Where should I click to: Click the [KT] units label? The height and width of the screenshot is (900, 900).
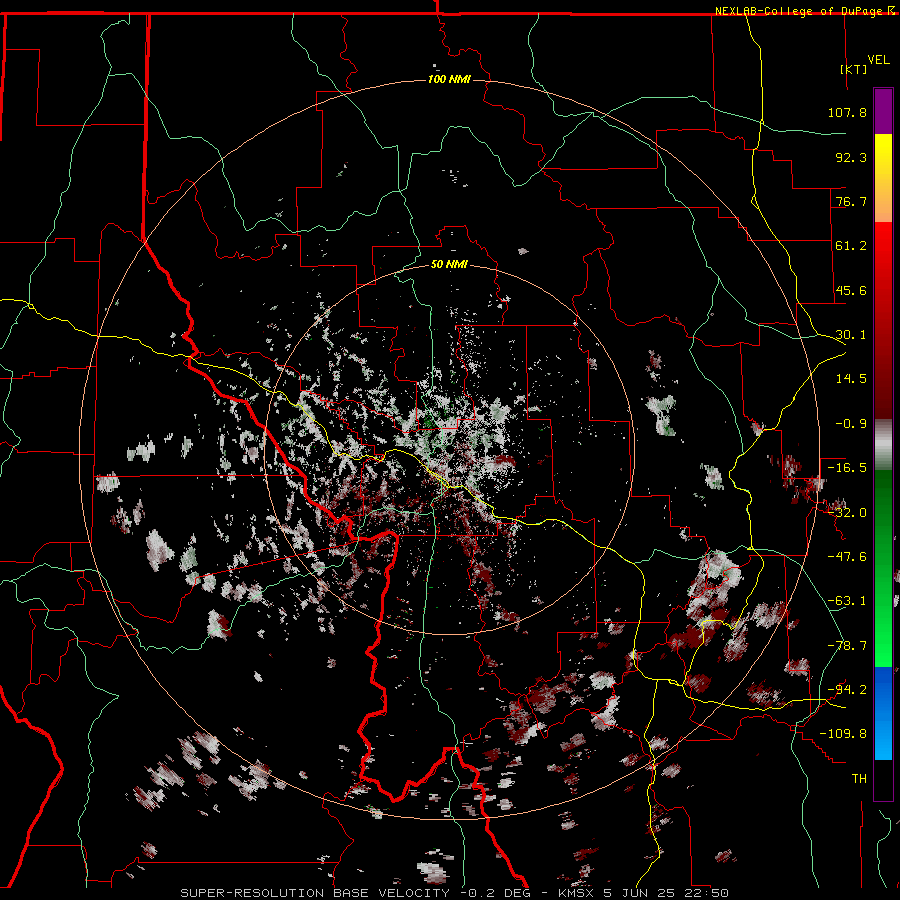point(854,69)
